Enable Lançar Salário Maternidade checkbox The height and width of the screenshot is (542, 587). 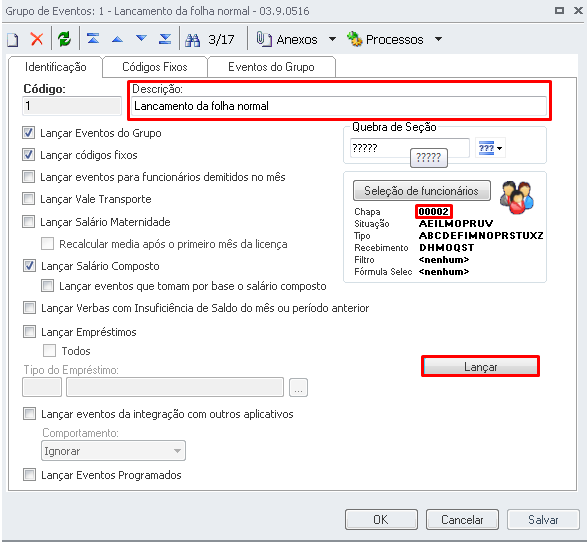tap(28, 222)
